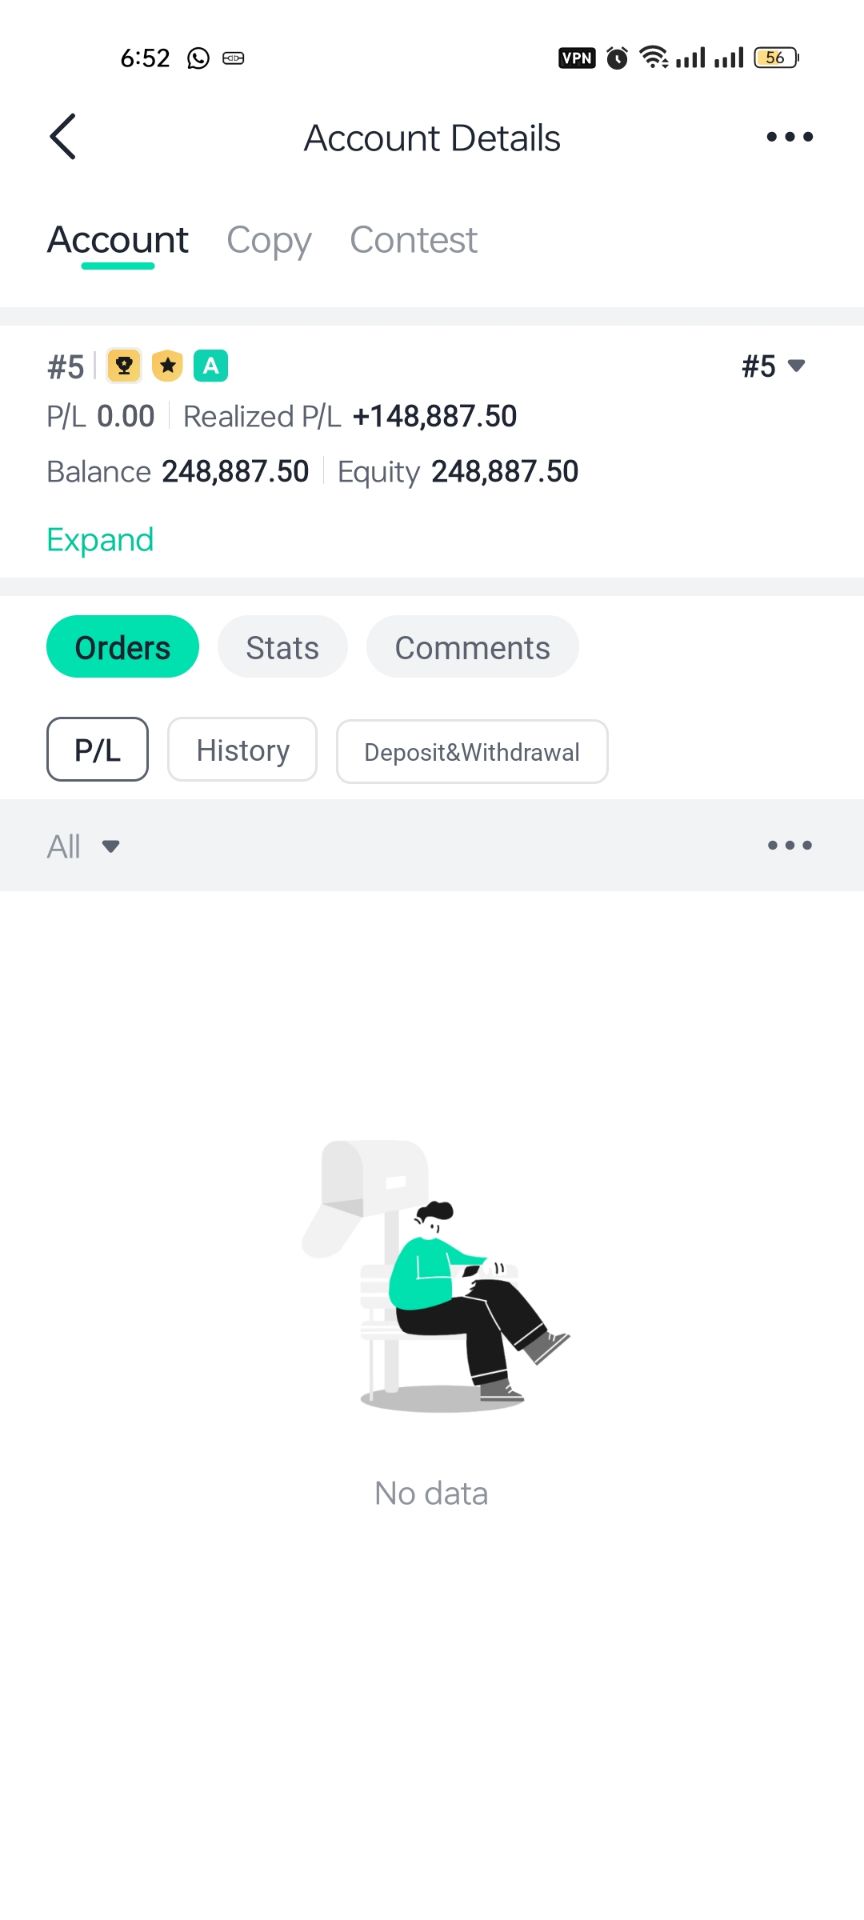The image size is (864, 1920).
Task: Expand account details via Expand link
Action: [x=100, y=540]
